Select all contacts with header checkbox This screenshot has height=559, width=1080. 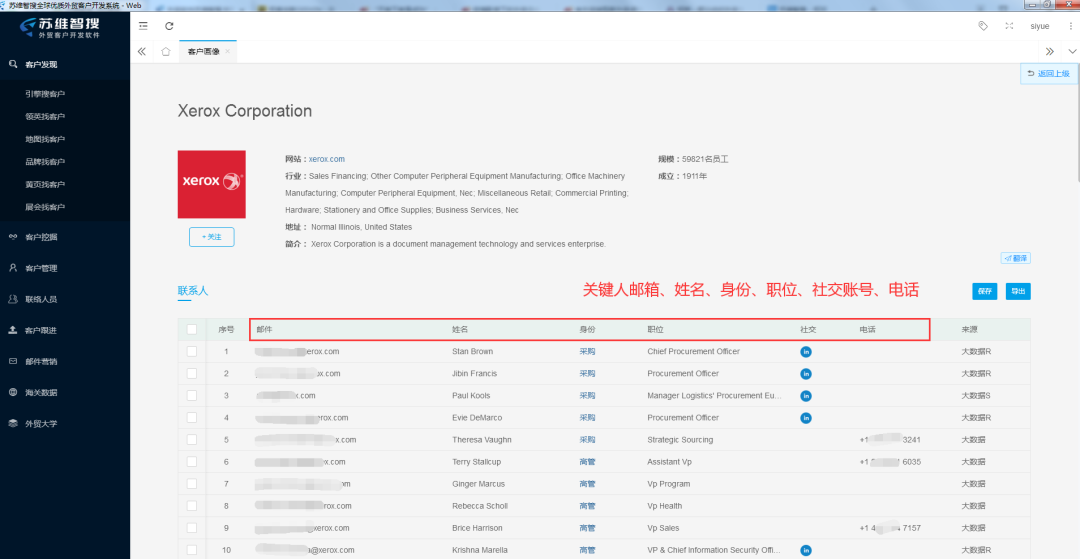tap(191, 330)
